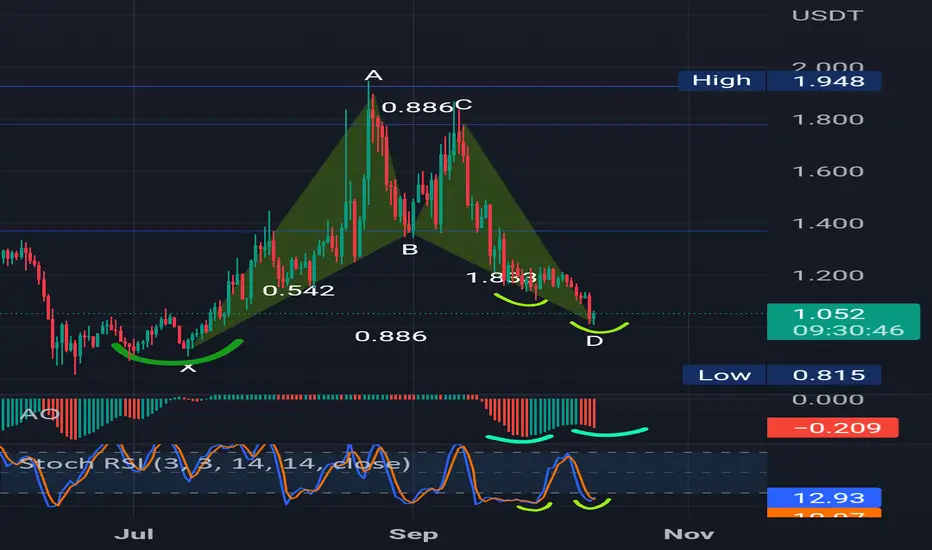Click the 0.000 AO axis label
Image resolution: width=932 pixels, height=550 pixels.
pos(828,400)
